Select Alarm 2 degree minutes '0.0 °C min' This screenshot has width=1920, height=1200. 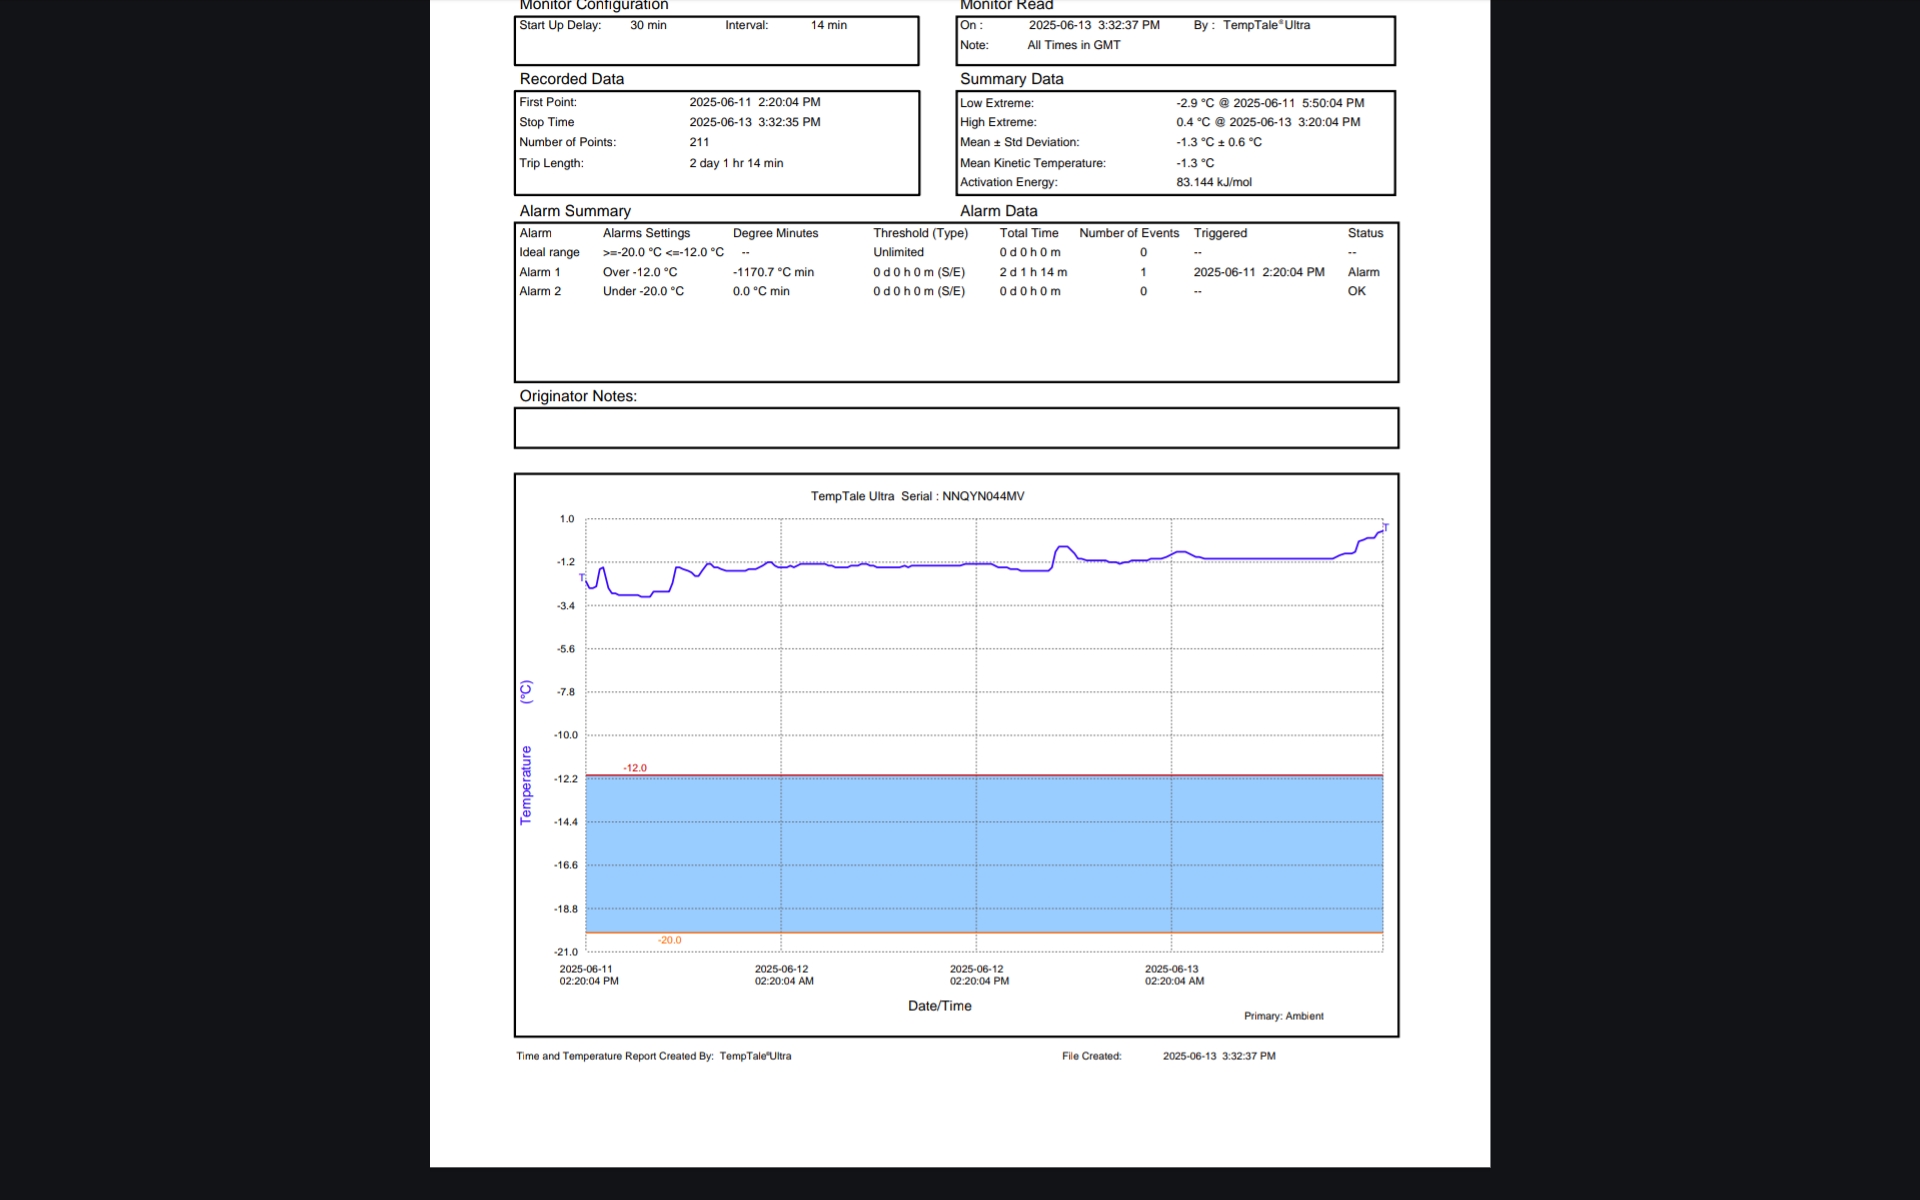click(761, 291)
